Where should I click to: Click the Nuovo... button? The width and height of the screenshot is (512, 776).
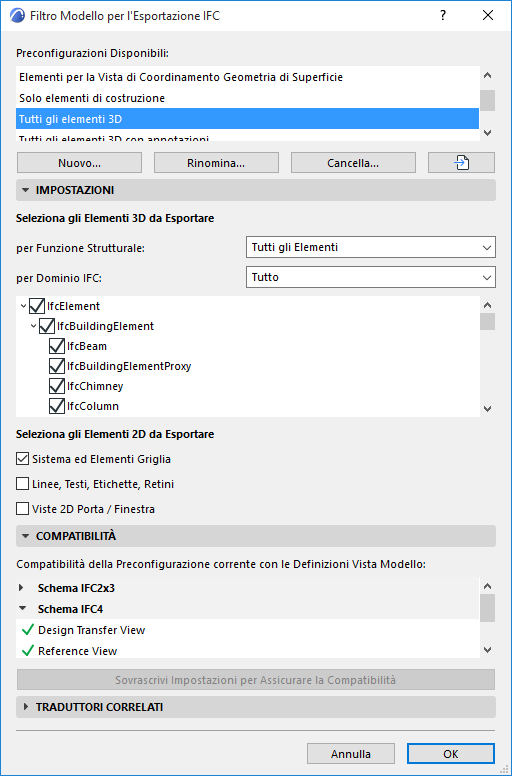click(79, 163)
